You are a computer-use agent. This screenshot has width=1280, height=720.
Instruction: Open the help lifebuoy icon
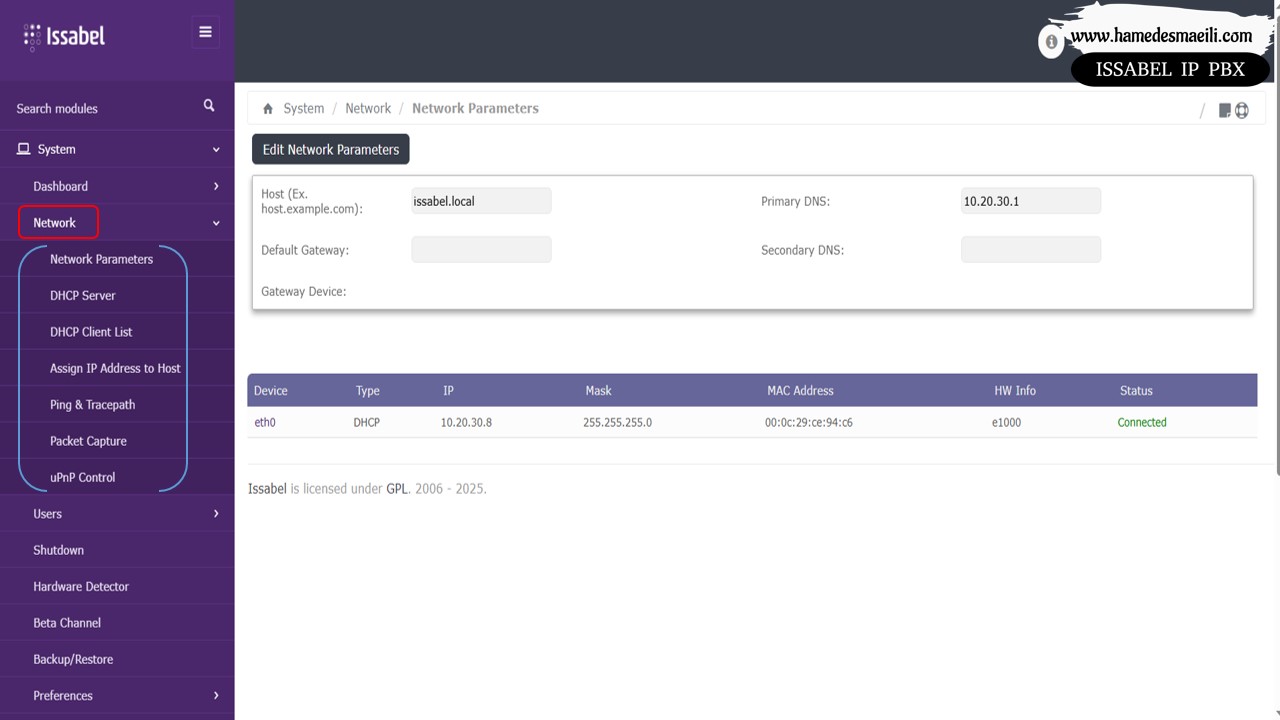point(1242,110)
